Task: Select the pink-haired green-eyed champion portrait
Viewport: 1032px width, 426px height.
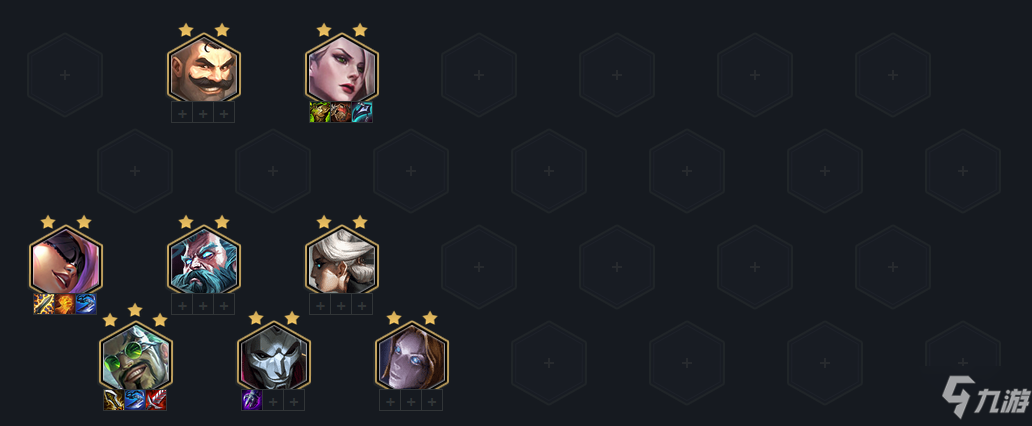Action: (342, 68)
